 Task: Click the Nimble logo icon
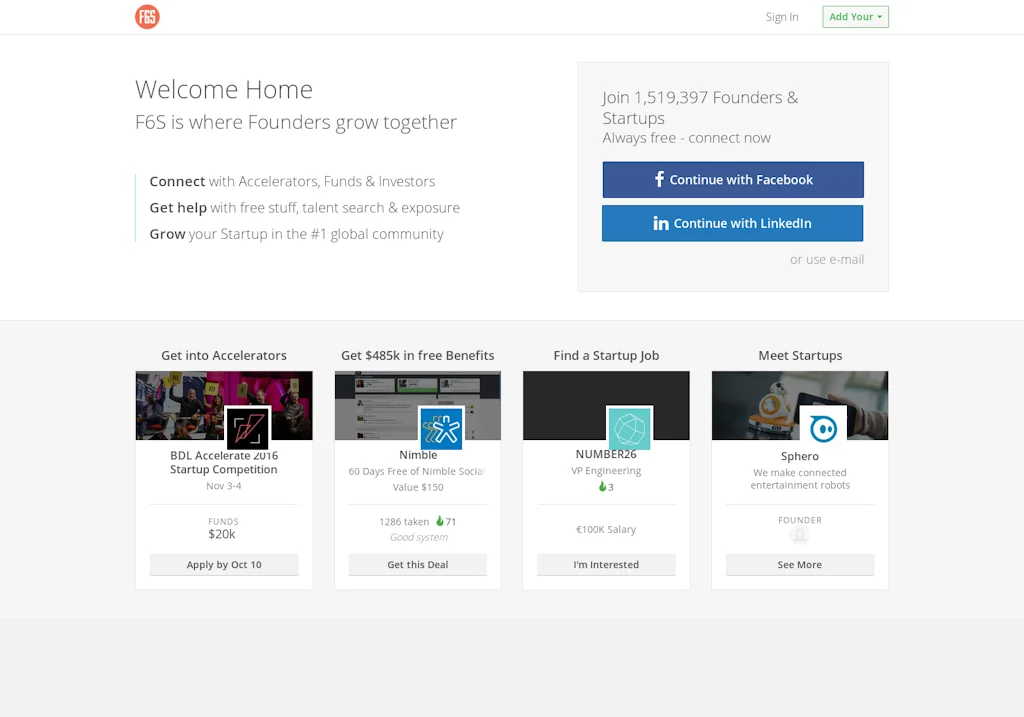441,428
